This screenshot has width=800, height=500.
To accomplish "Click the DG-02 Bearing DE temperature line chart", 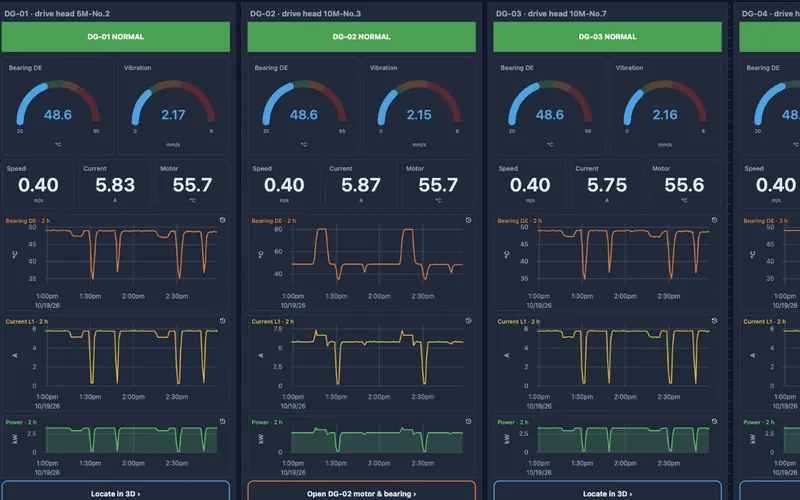I will (x=378, y=254).
